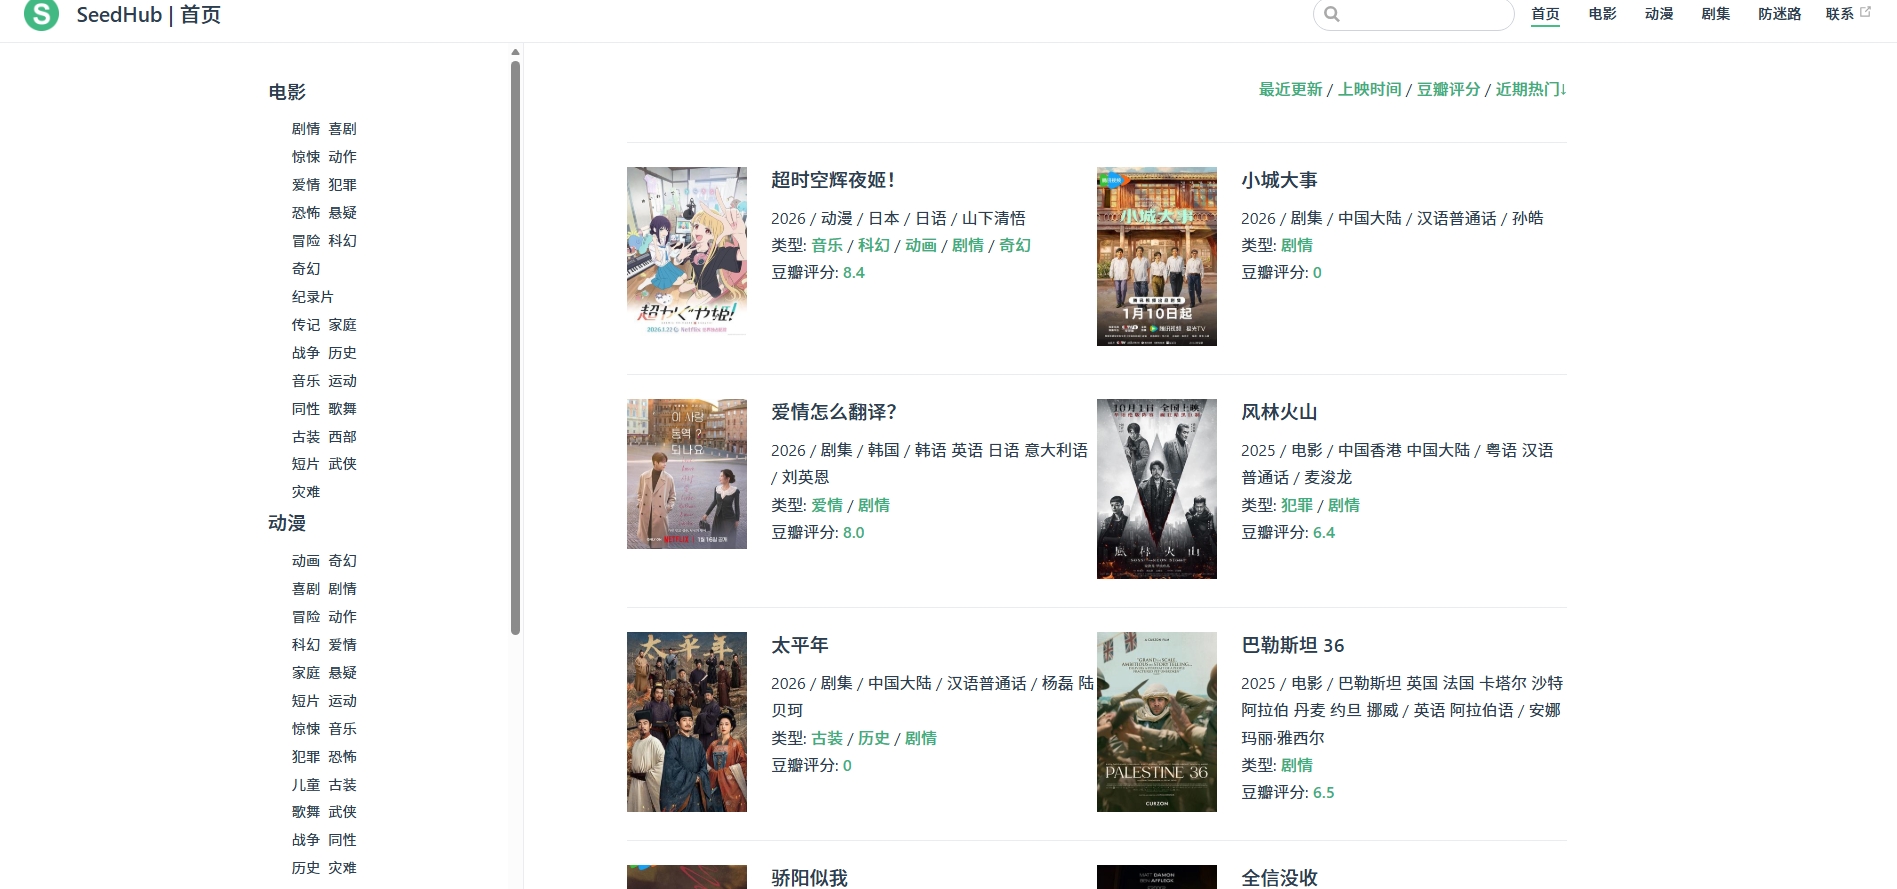Viewport: 1897px width, 889px height.
Task: Select 剧情 genre tag under 小城大事
Action: click(x=1297, y=245)
